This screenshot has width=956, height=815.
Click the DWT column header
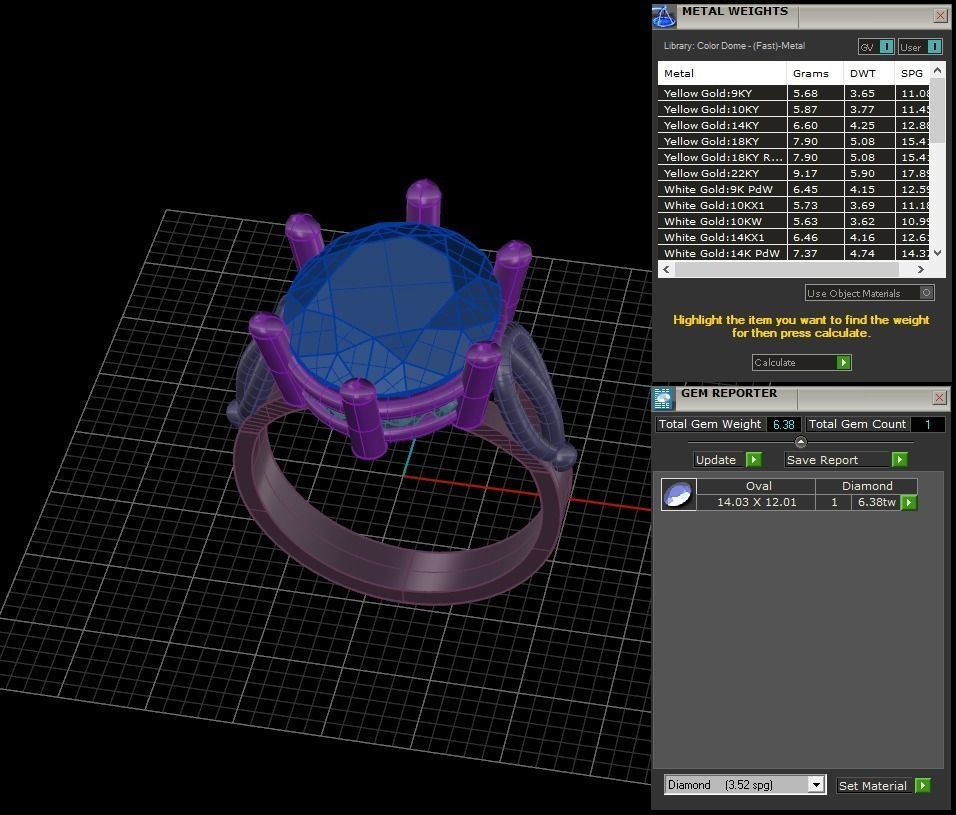coord(869,73)
